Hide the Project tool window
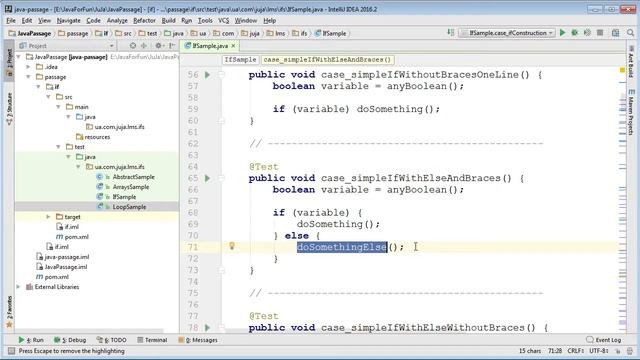The image size is (640, 360). pyautogui.click(x=172, y=46)
